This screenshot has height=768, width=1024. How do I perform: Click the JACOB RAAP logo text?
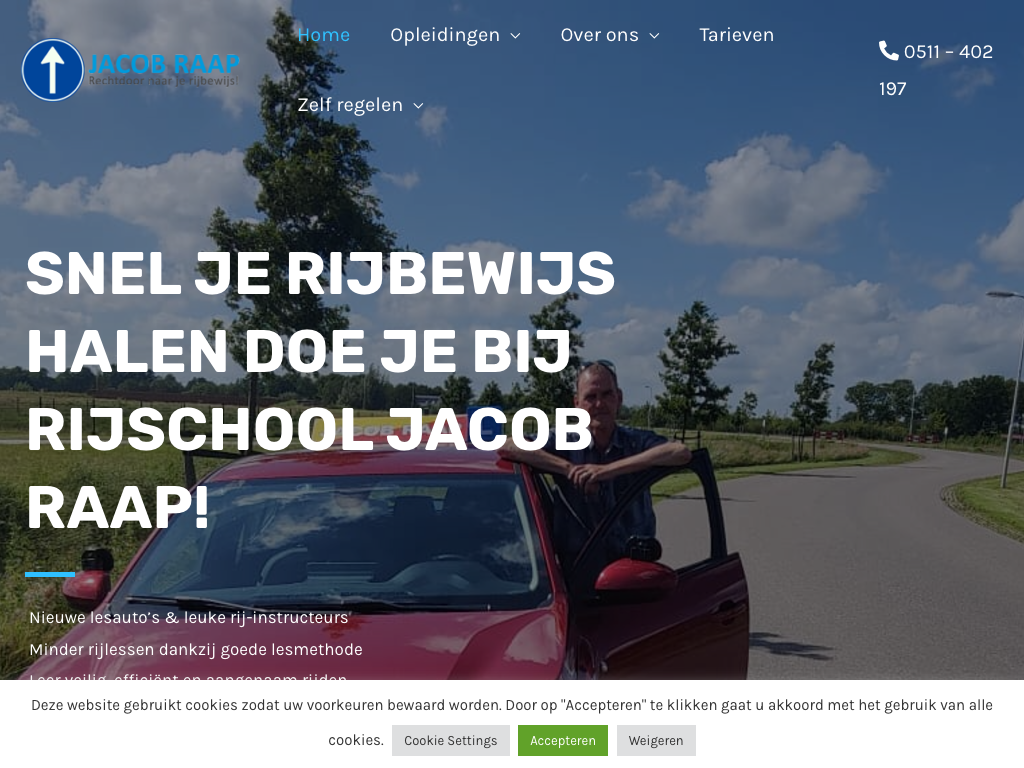pos(163,64)
